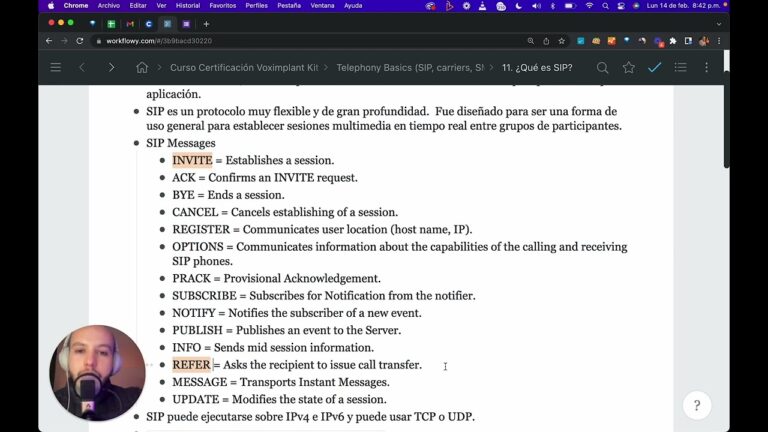
Task: Click the Chrome forward button
Action: click(x=64, y=41)
